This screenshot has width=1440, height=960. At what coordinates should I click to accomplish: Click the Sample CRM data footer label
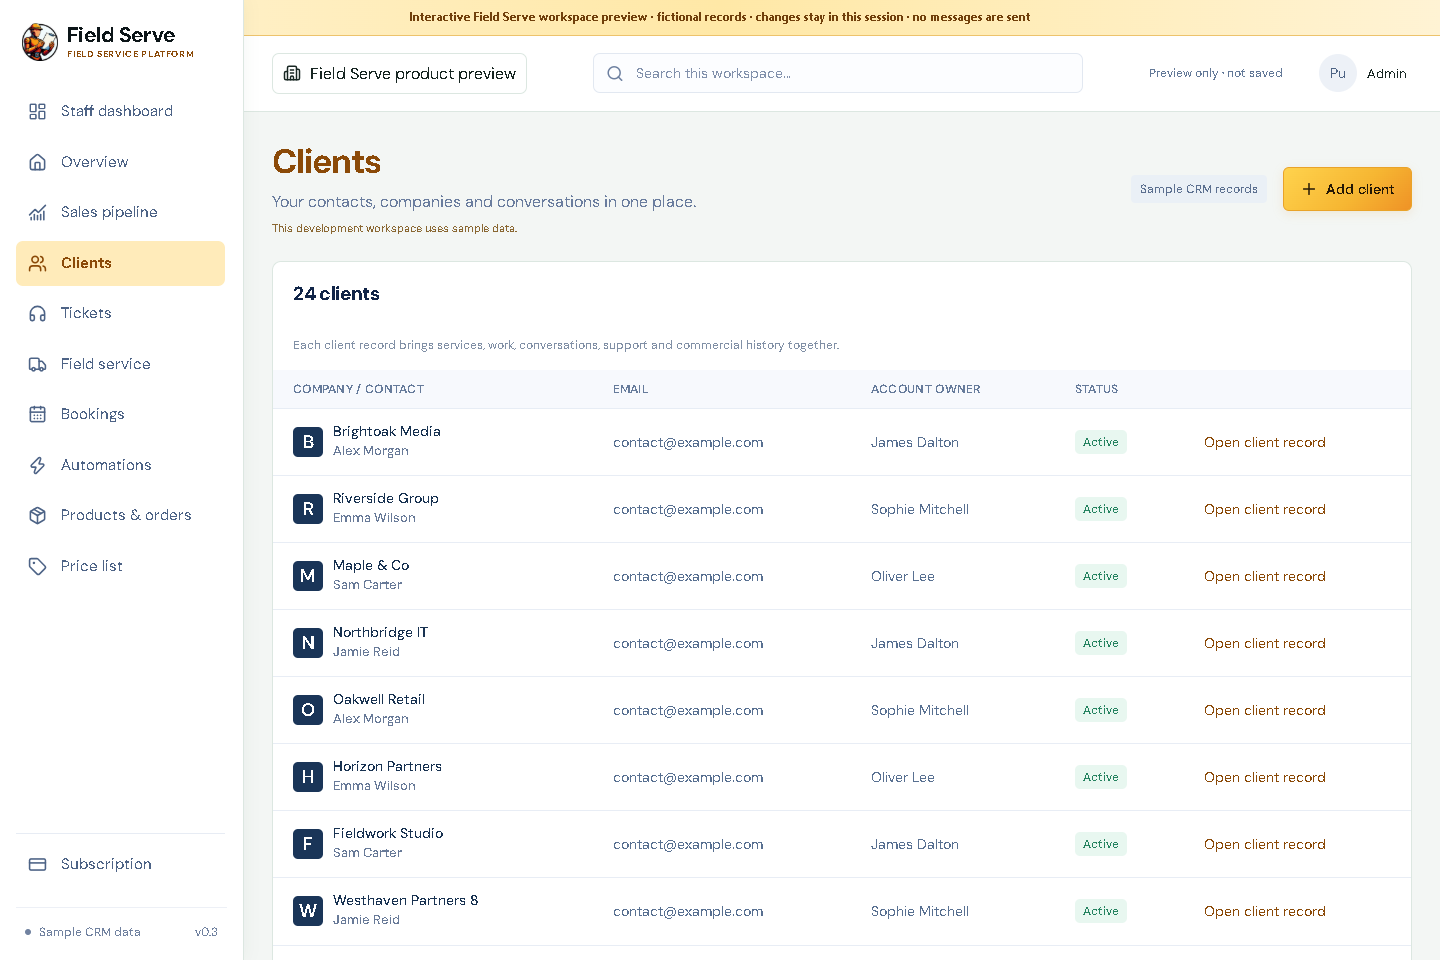[89, 932]
